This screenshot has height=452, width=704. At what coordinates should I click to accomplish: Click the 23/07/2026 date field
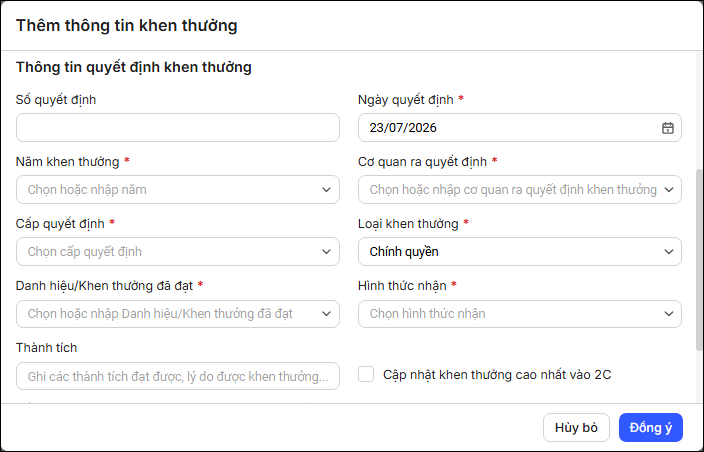point(519,127)
